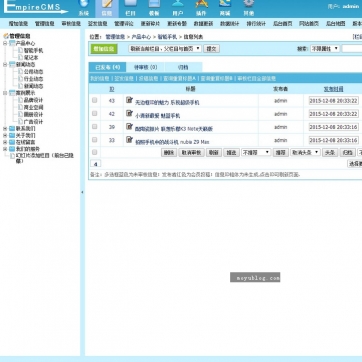Collapse the 产品中心 tree branch
Viewport: 362px width, 362px height.
5,43
